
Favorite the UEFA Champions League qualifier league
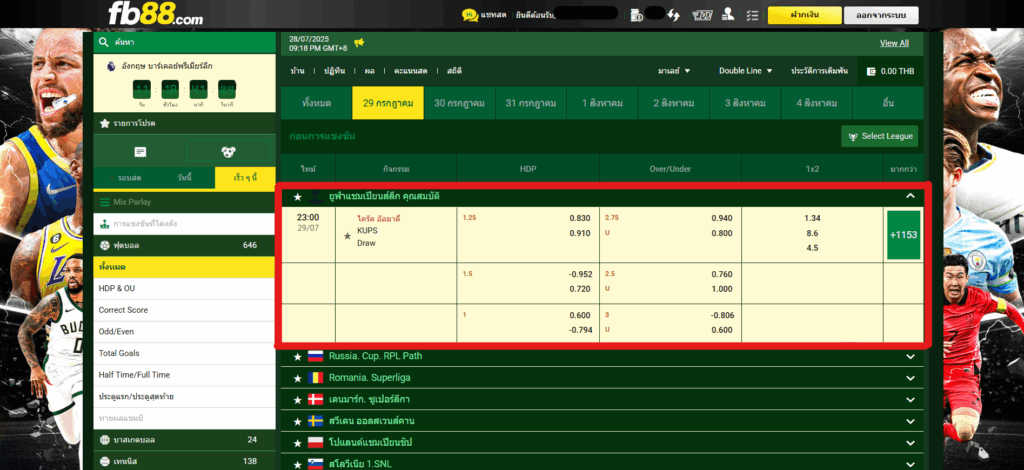(298, 196)
